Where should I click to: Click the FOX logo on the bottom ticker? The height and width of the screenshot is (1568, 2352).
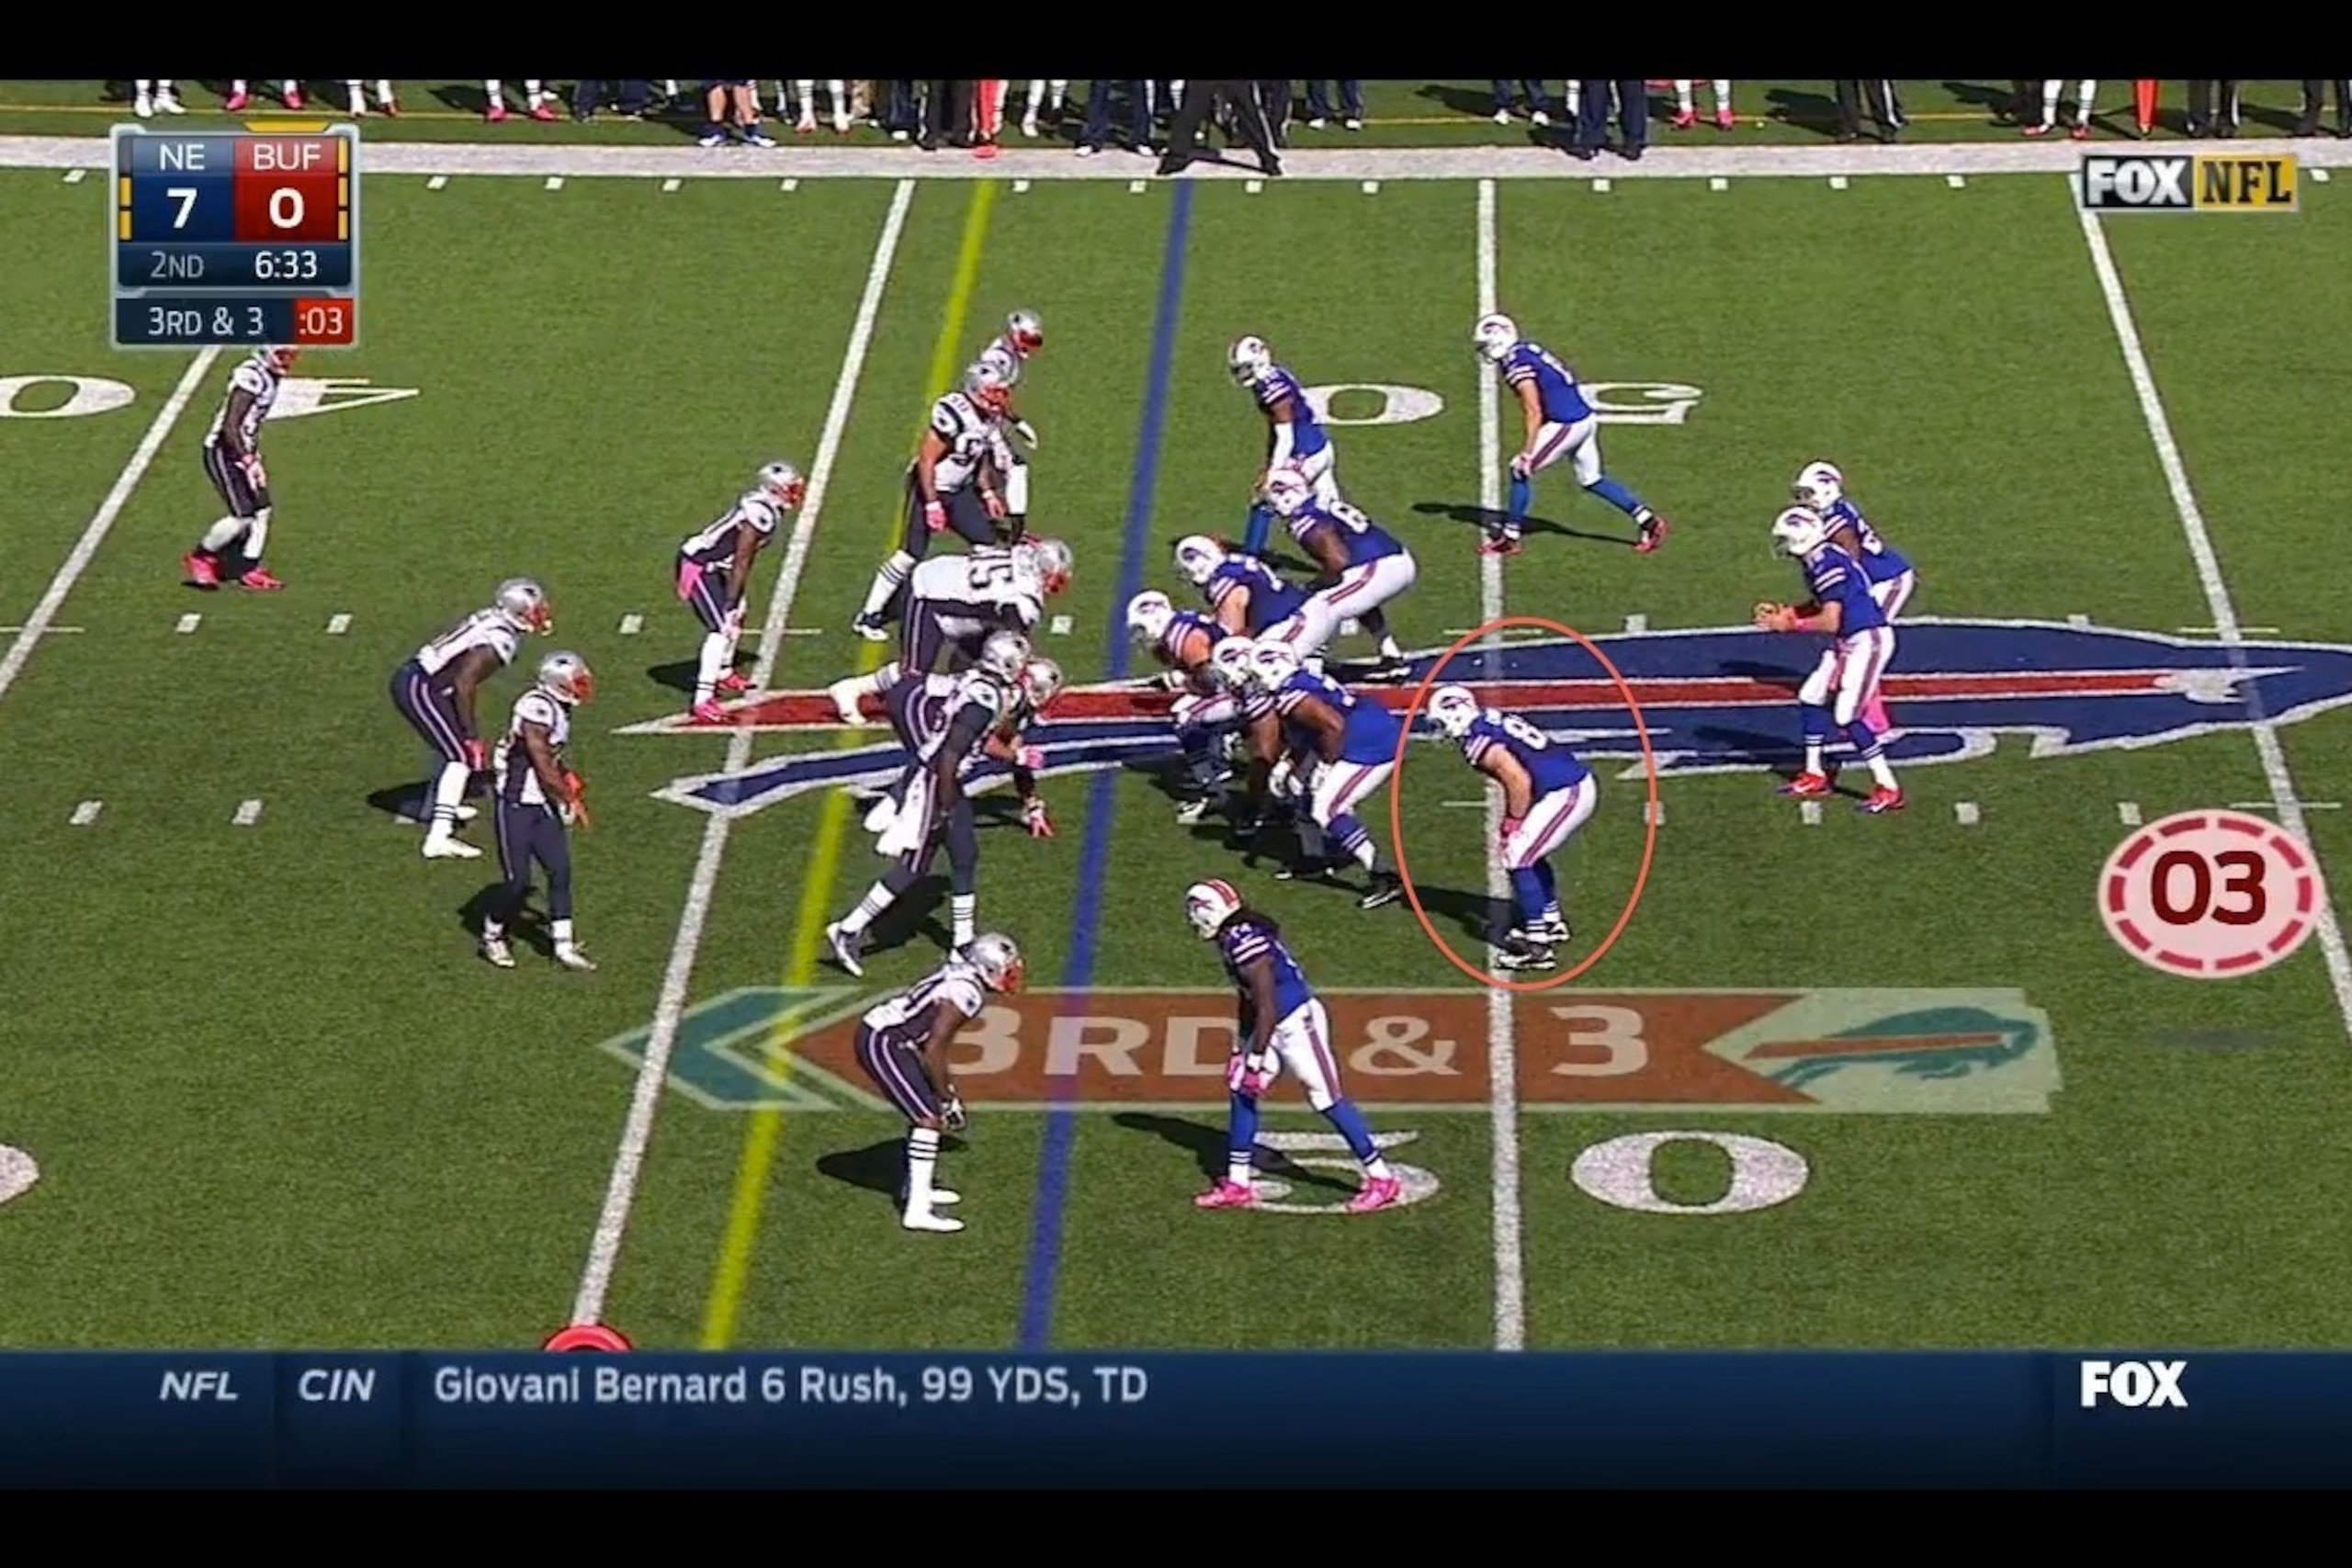(2133, 1384)
